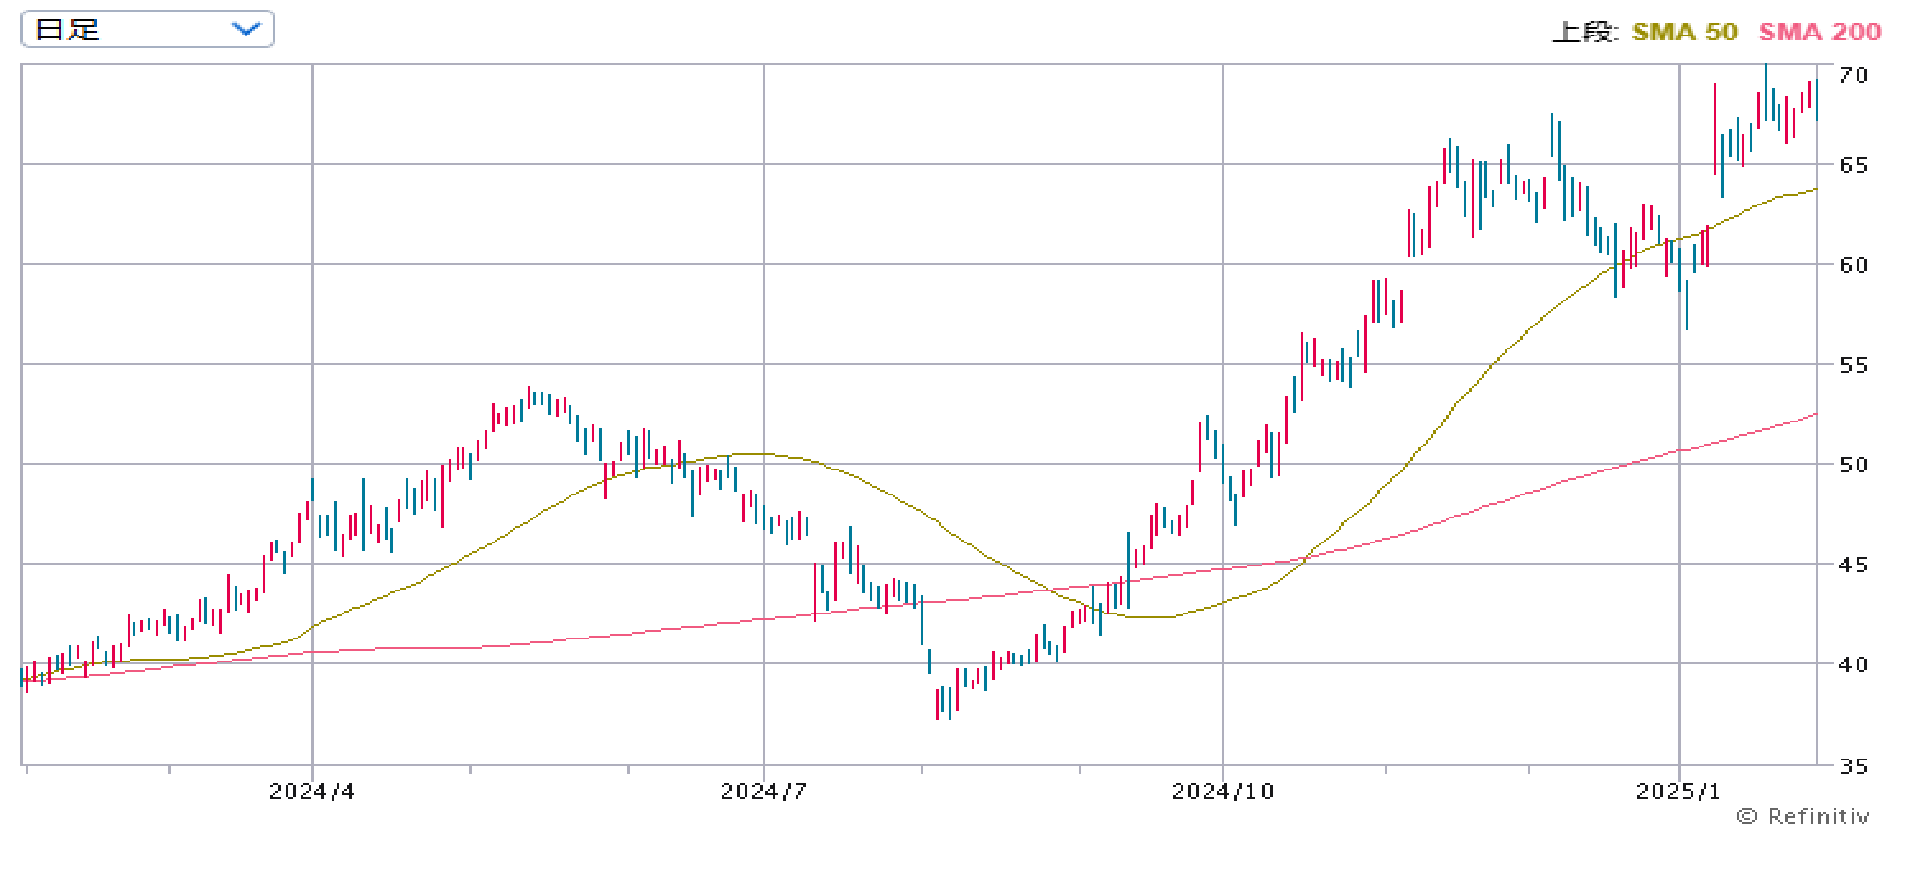Select the 2024/7 date axis label
This screenshot has height=879, width=1913.
763,792
